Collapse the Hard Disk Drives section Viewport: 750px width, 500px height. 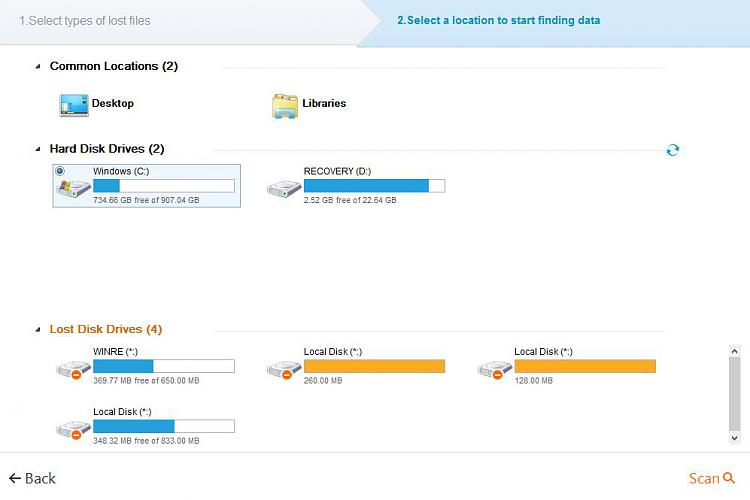click(38, 149)
